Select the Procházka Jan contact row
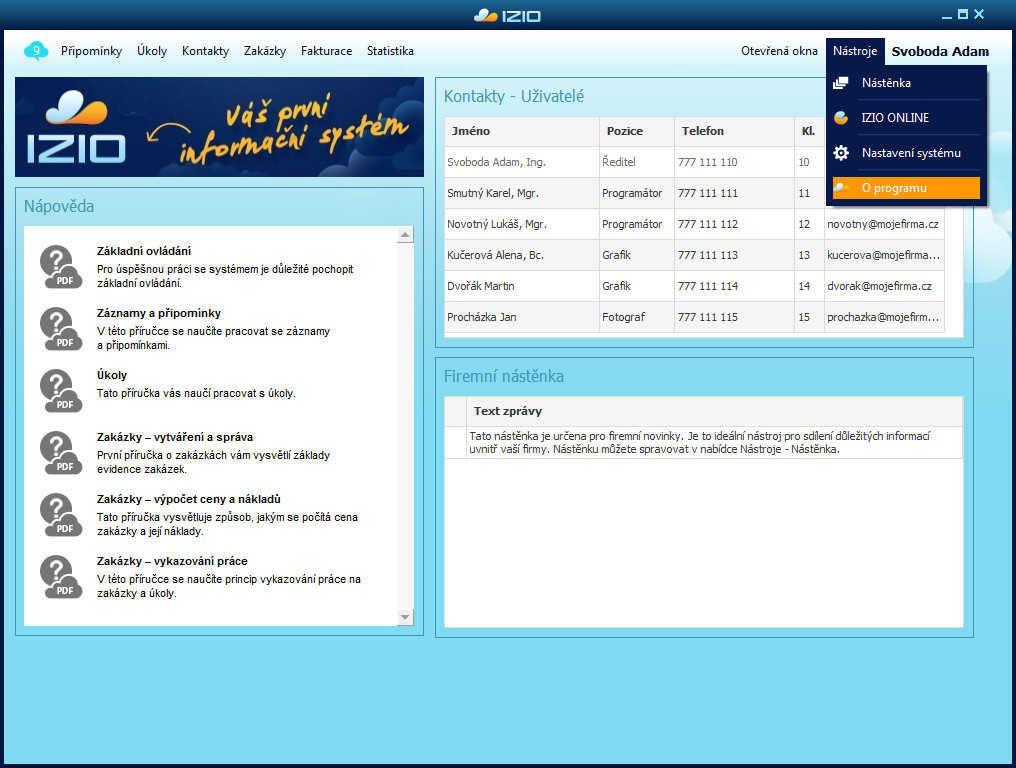1016x768 pixels. coord(694,317)
